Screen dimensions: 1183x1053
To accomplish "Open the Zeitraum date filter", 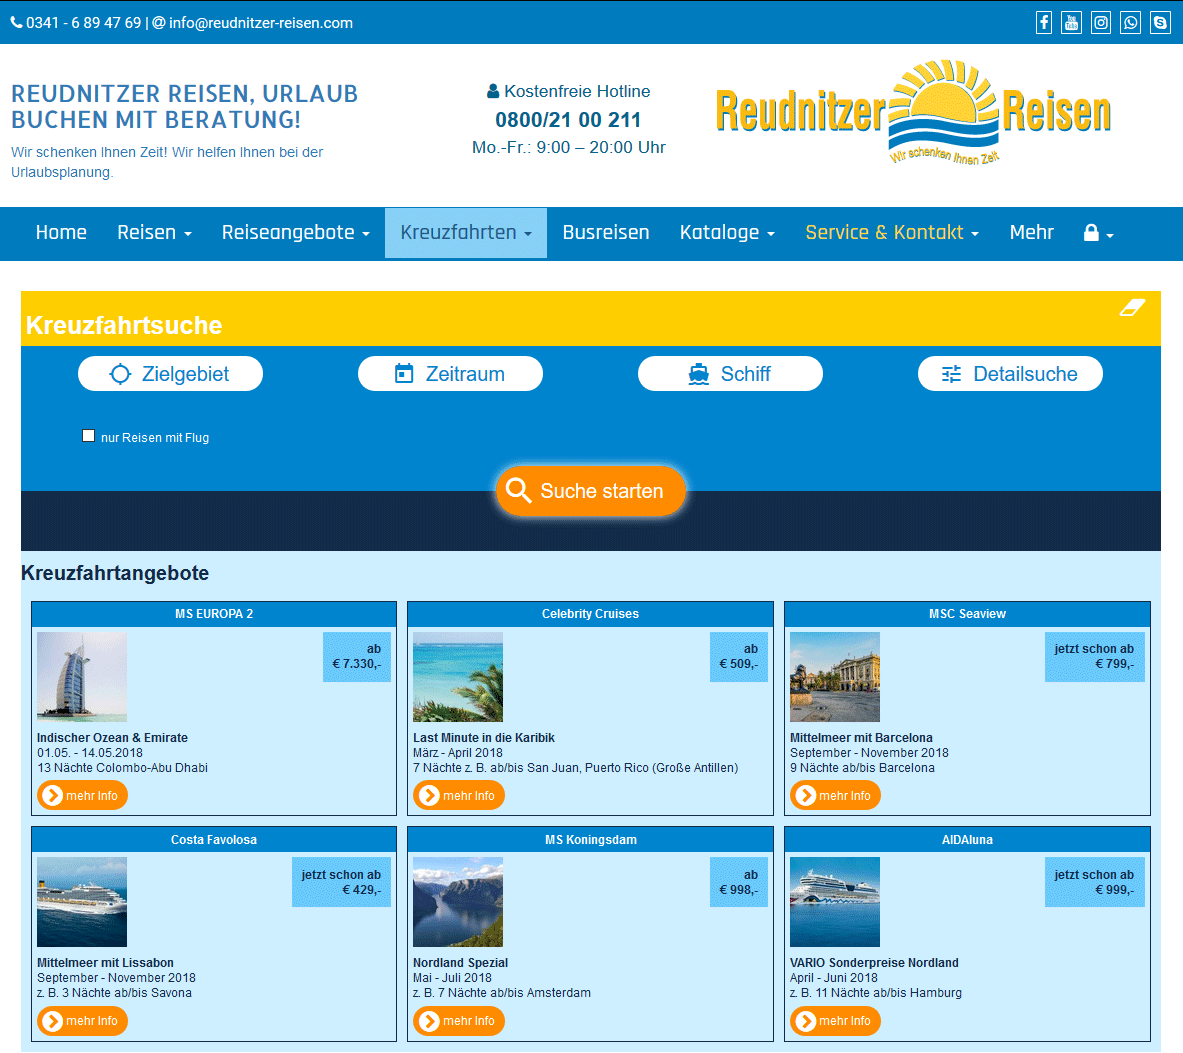I will (450, 374).
